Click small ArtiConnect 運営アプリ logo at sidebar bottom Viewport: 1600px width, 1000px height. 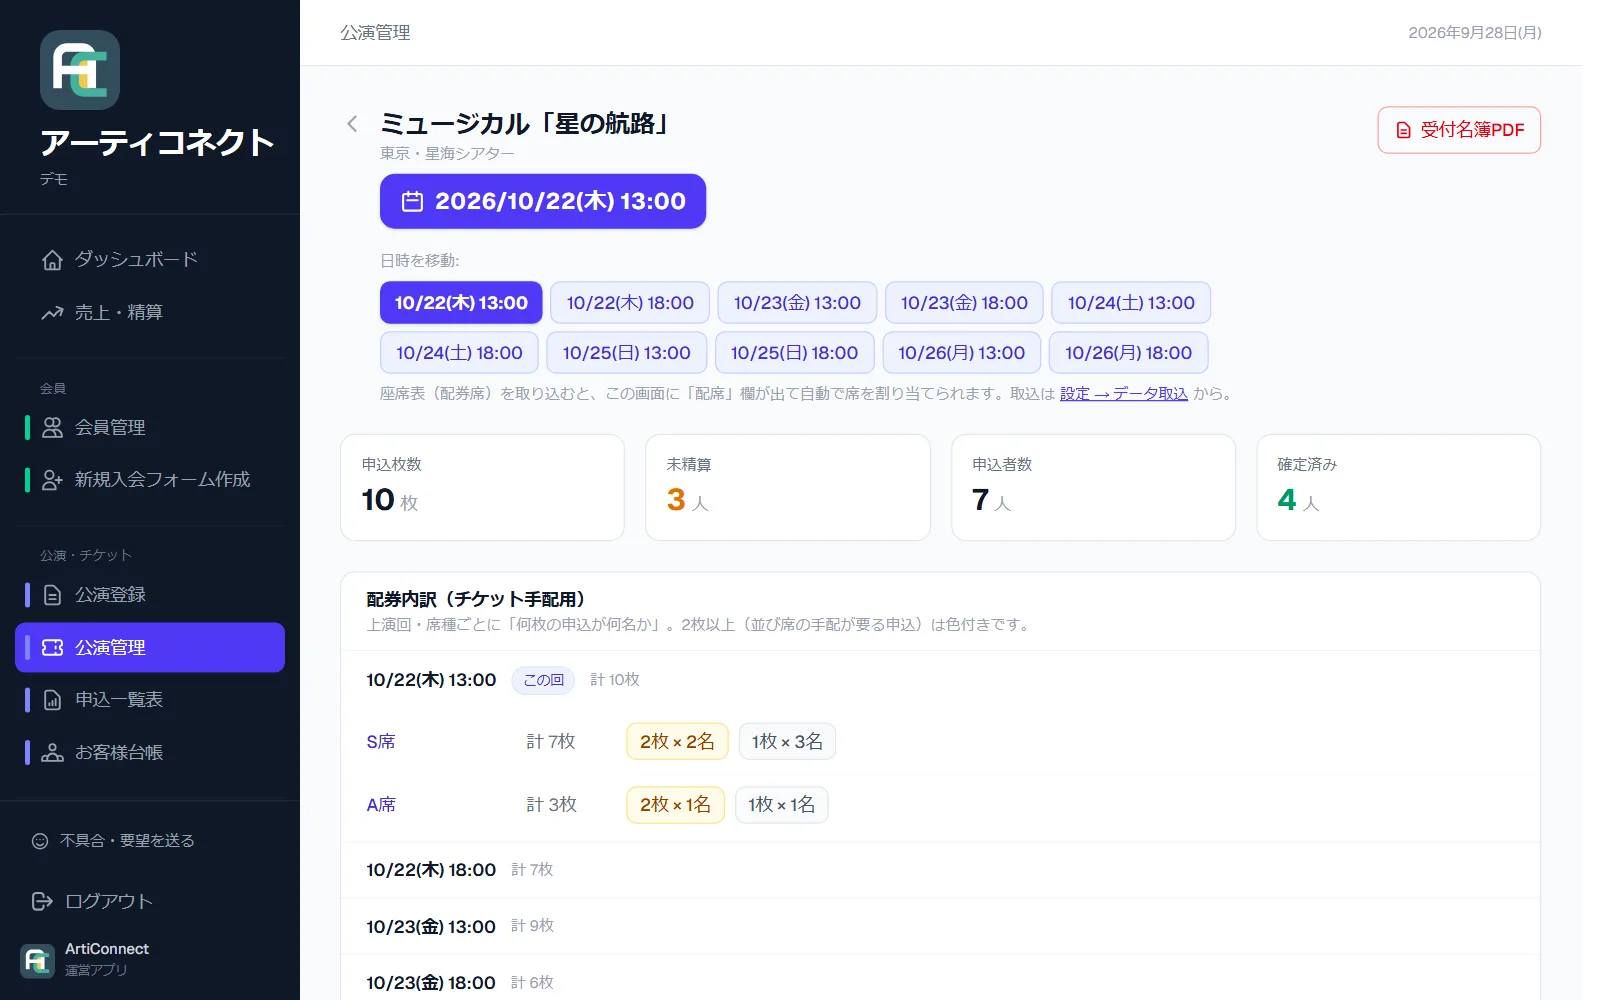pos(38,960)
